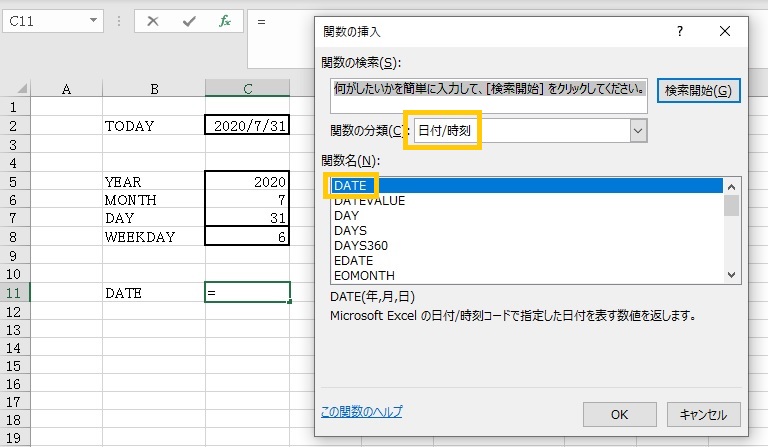Screen dimensions: 768x447
Task: Select column A header
Action: pos(67,89)
